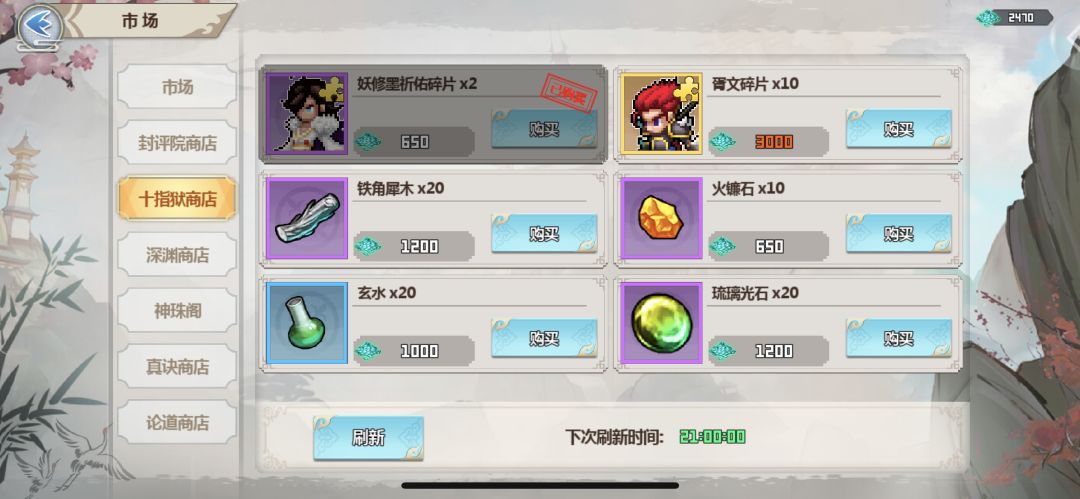Open the 市场 sidebar tab

click(177, 87)
